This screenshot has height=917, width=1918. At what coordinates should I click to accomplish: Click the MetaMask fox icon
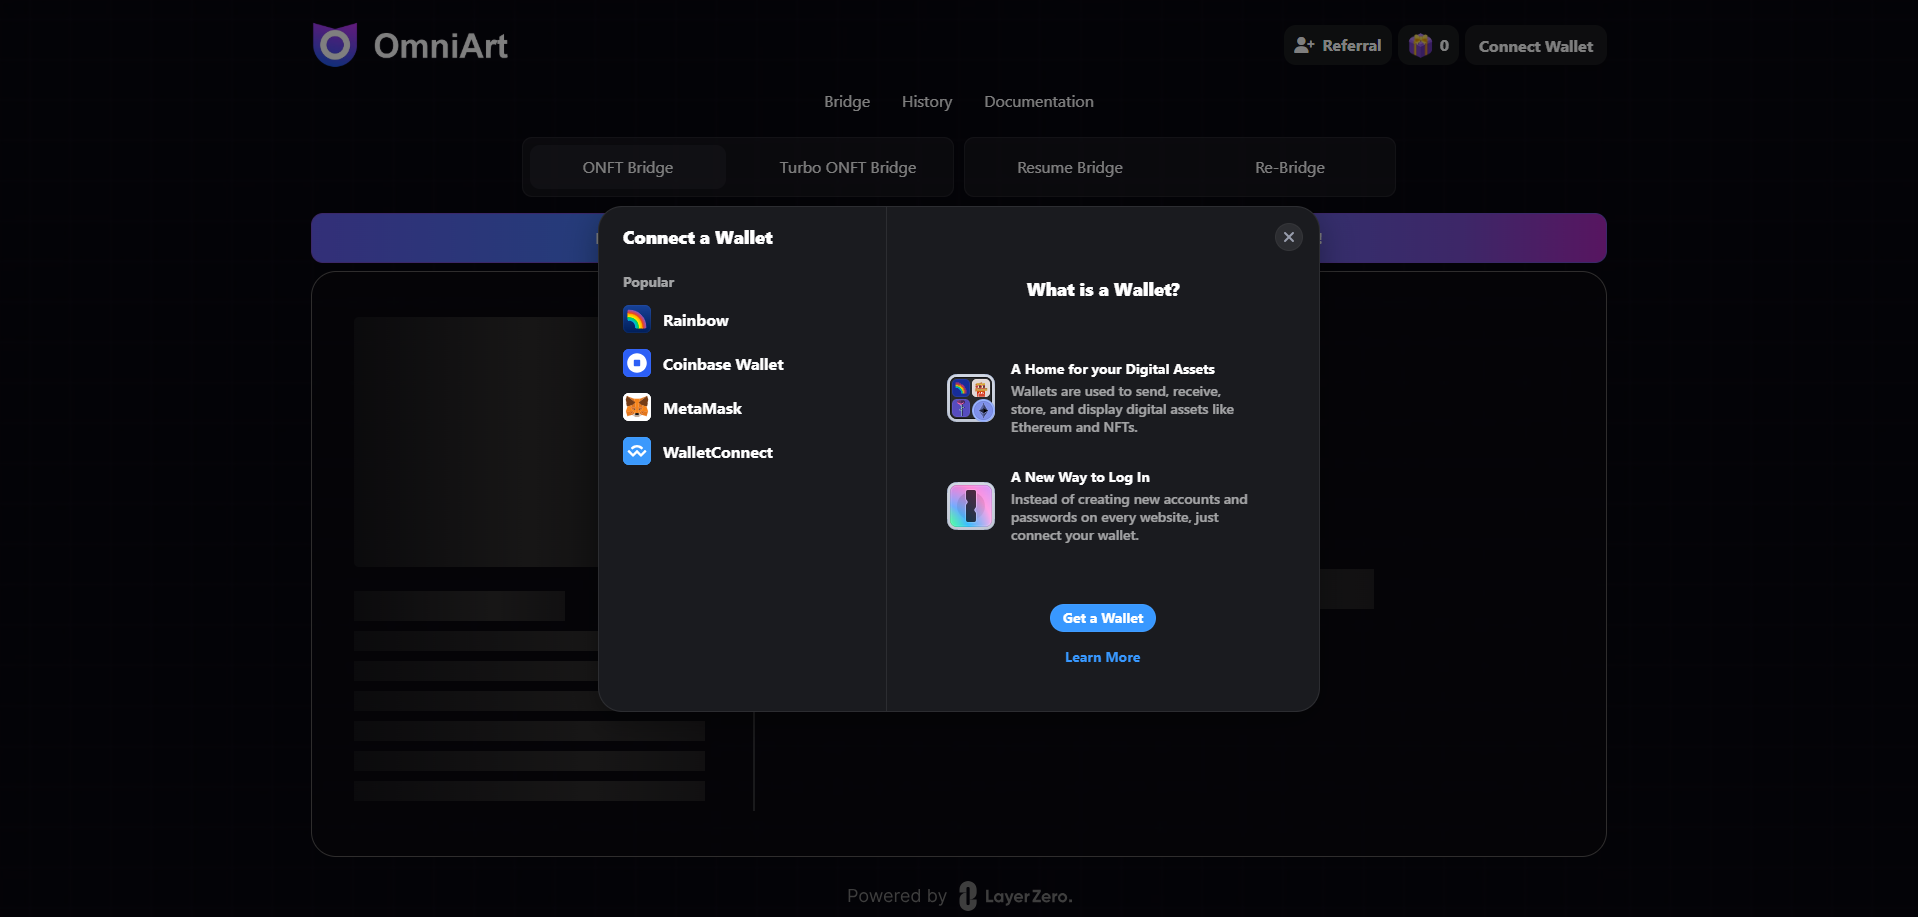[x=637, y=408]
